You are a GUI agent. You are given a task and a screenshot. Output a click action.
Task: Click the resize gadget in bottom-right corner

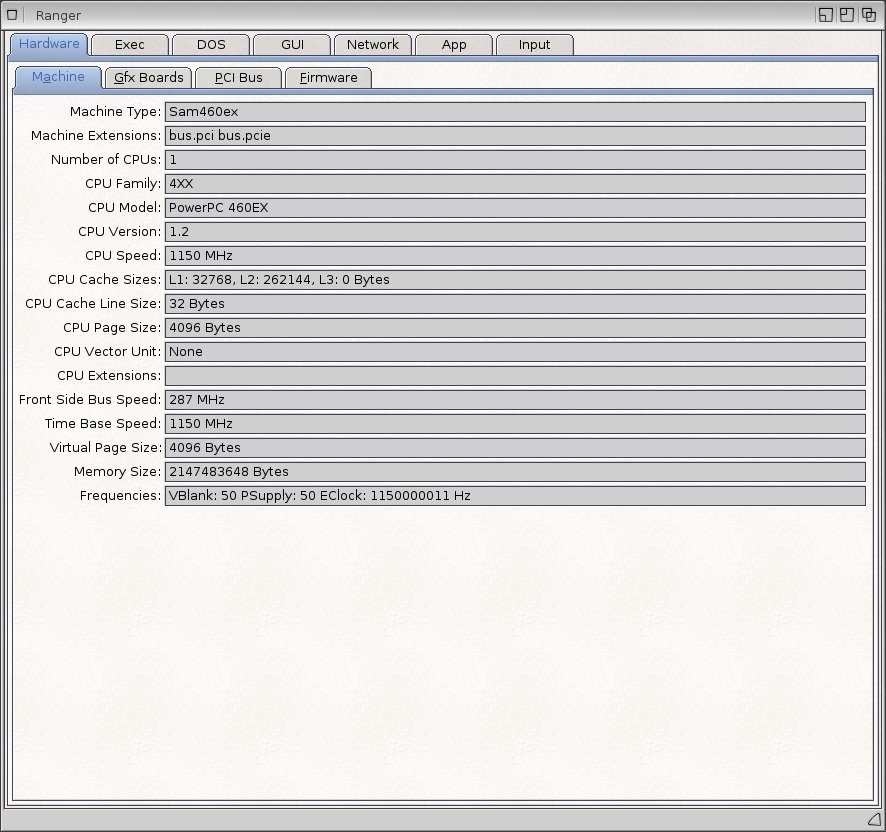tap(873, 819)
